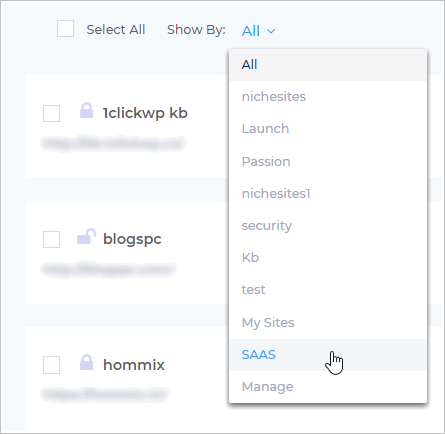This screenshot has width=445, height=434.
Task: Click the lock icon beside 1clickwp kb
Action: 86,110
